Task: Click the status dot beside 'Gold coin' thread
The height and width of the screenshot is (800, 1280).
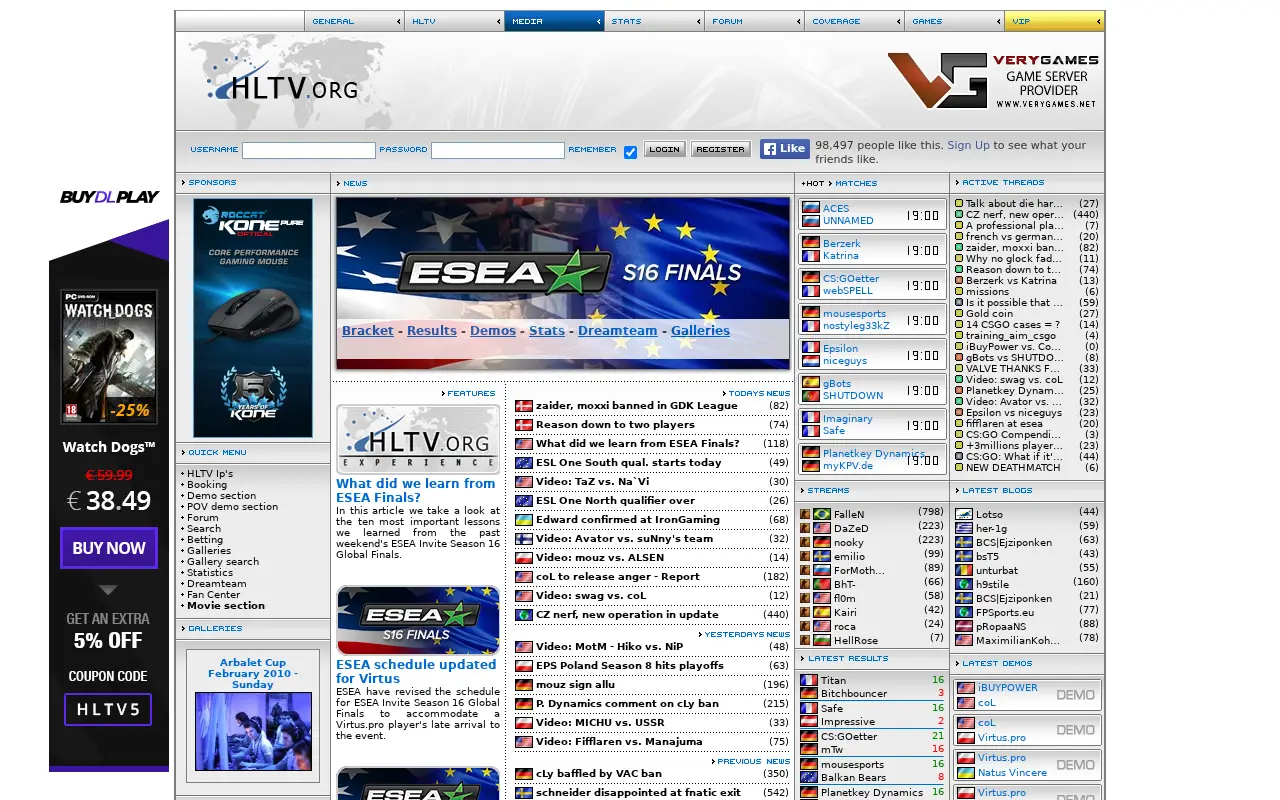Action: (x=959, y=314)
